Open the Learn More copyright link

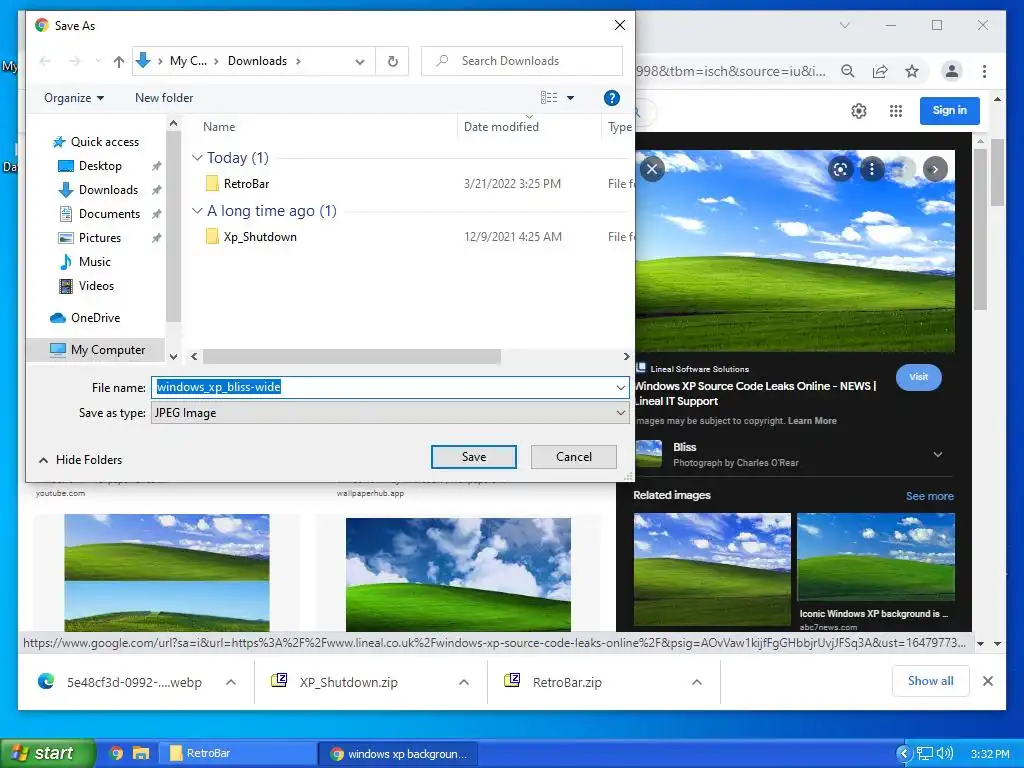[812, 421]
